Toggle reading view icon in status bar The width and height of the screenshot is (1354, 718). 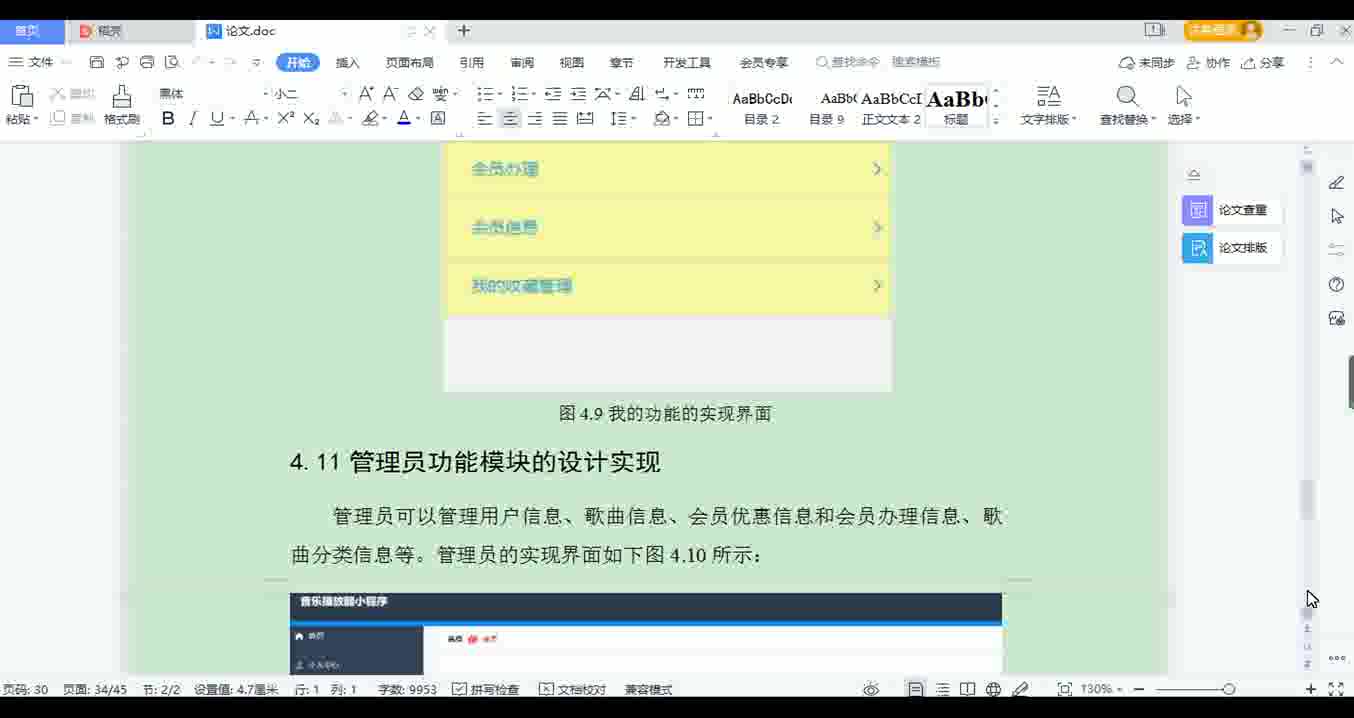(967, 689)
